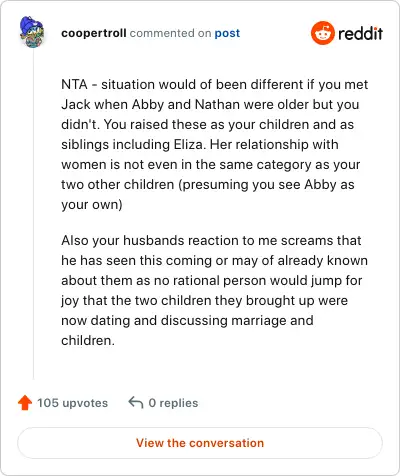Open the coopertroll username profile
This screenshot has width=400, height=476.
click(x=94, y=33)
